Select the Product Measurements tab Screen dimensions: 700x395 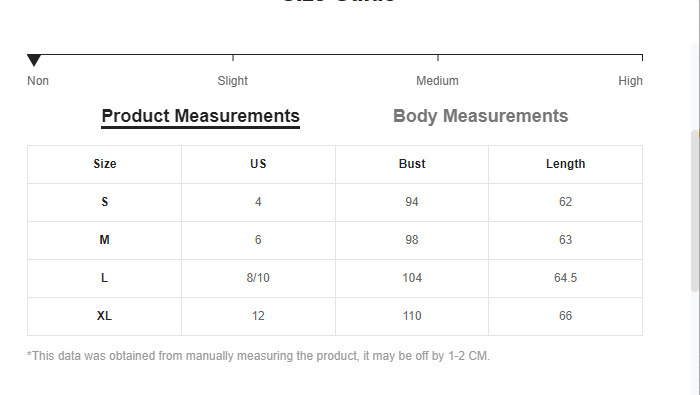tap(200, 117)
